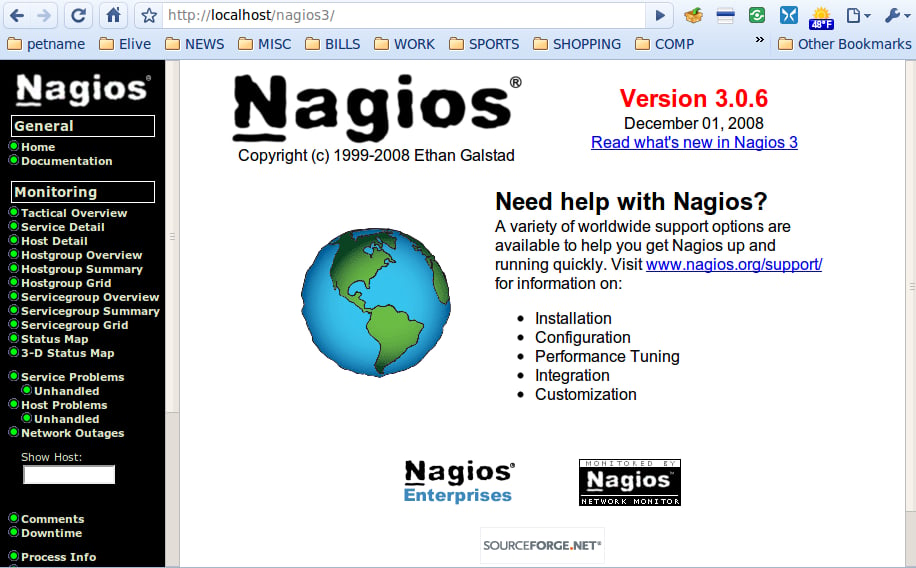Open the BILLS bookmarks folder

tap(332, 44)
